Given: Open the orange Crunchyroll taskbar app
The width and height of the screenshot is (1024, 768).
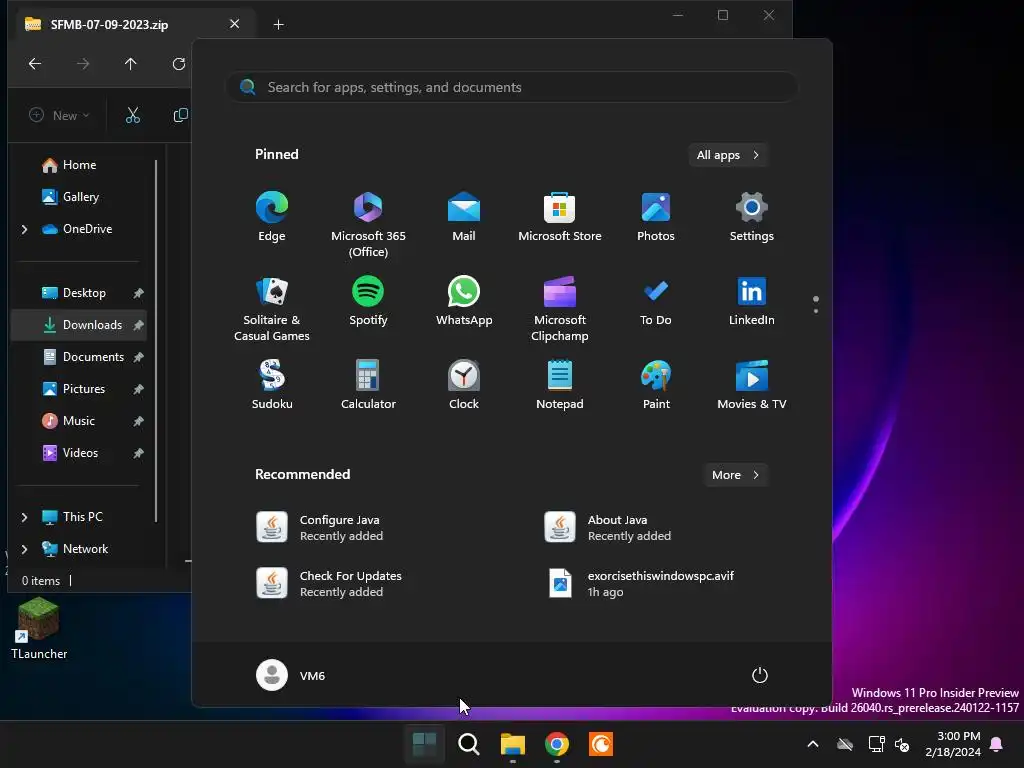Looking at the screenshot, I should [601, 744].
